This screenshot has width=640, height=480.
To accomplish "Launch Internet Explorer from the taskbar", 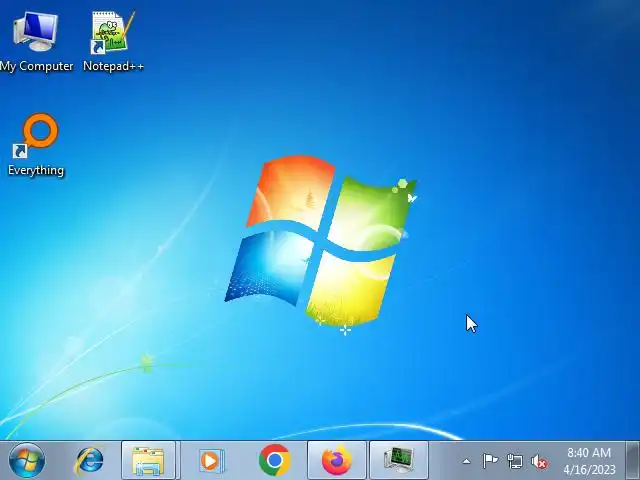I will tap(89, 460).
